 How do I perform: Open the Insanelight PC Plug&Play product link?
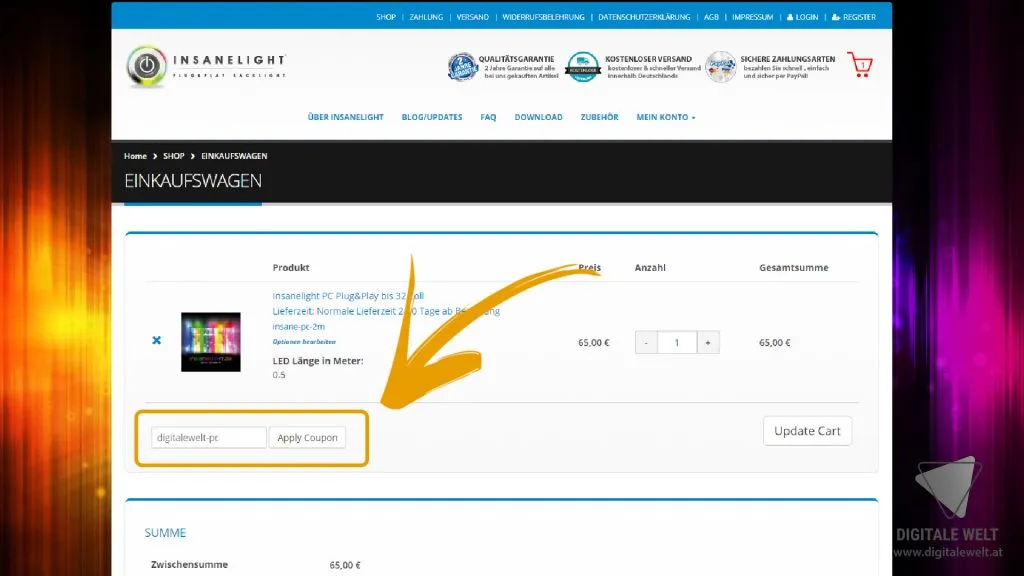tap(348, 296)
